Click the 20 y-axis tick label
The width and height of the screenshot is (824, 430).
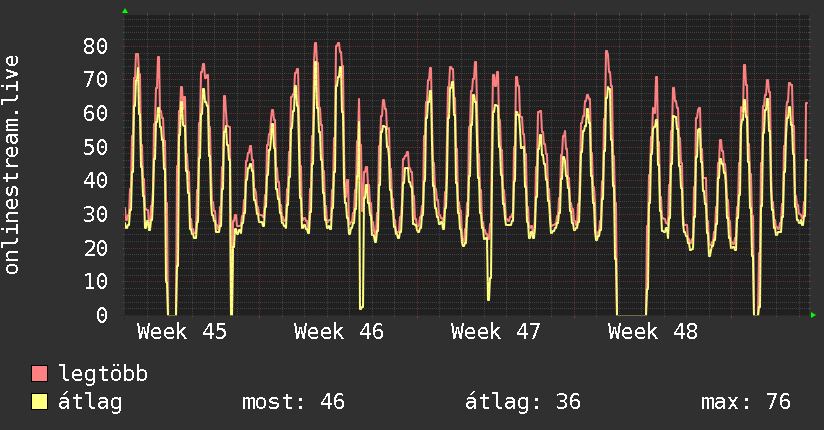(96, 248)
